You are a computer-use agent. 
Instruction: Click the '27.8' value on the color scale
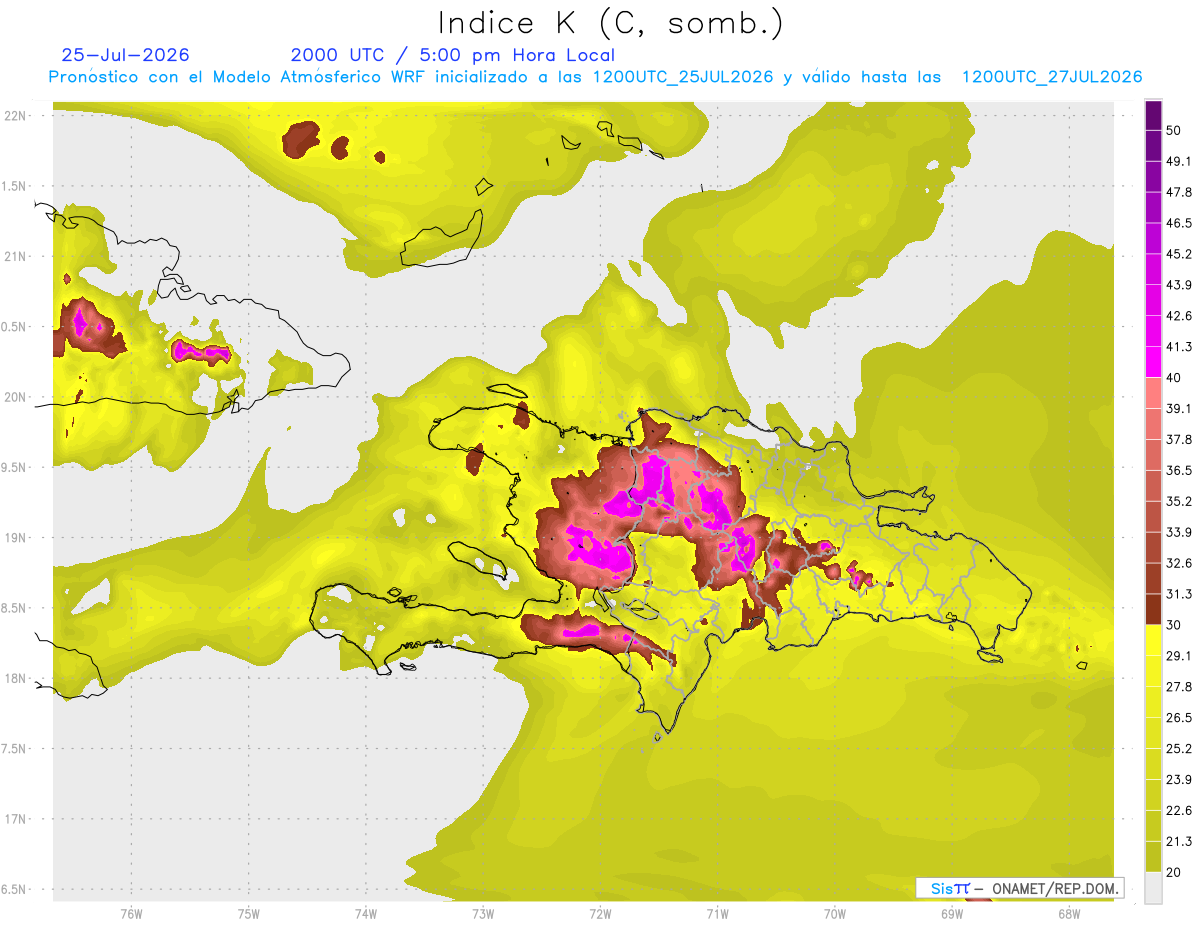1179,687
